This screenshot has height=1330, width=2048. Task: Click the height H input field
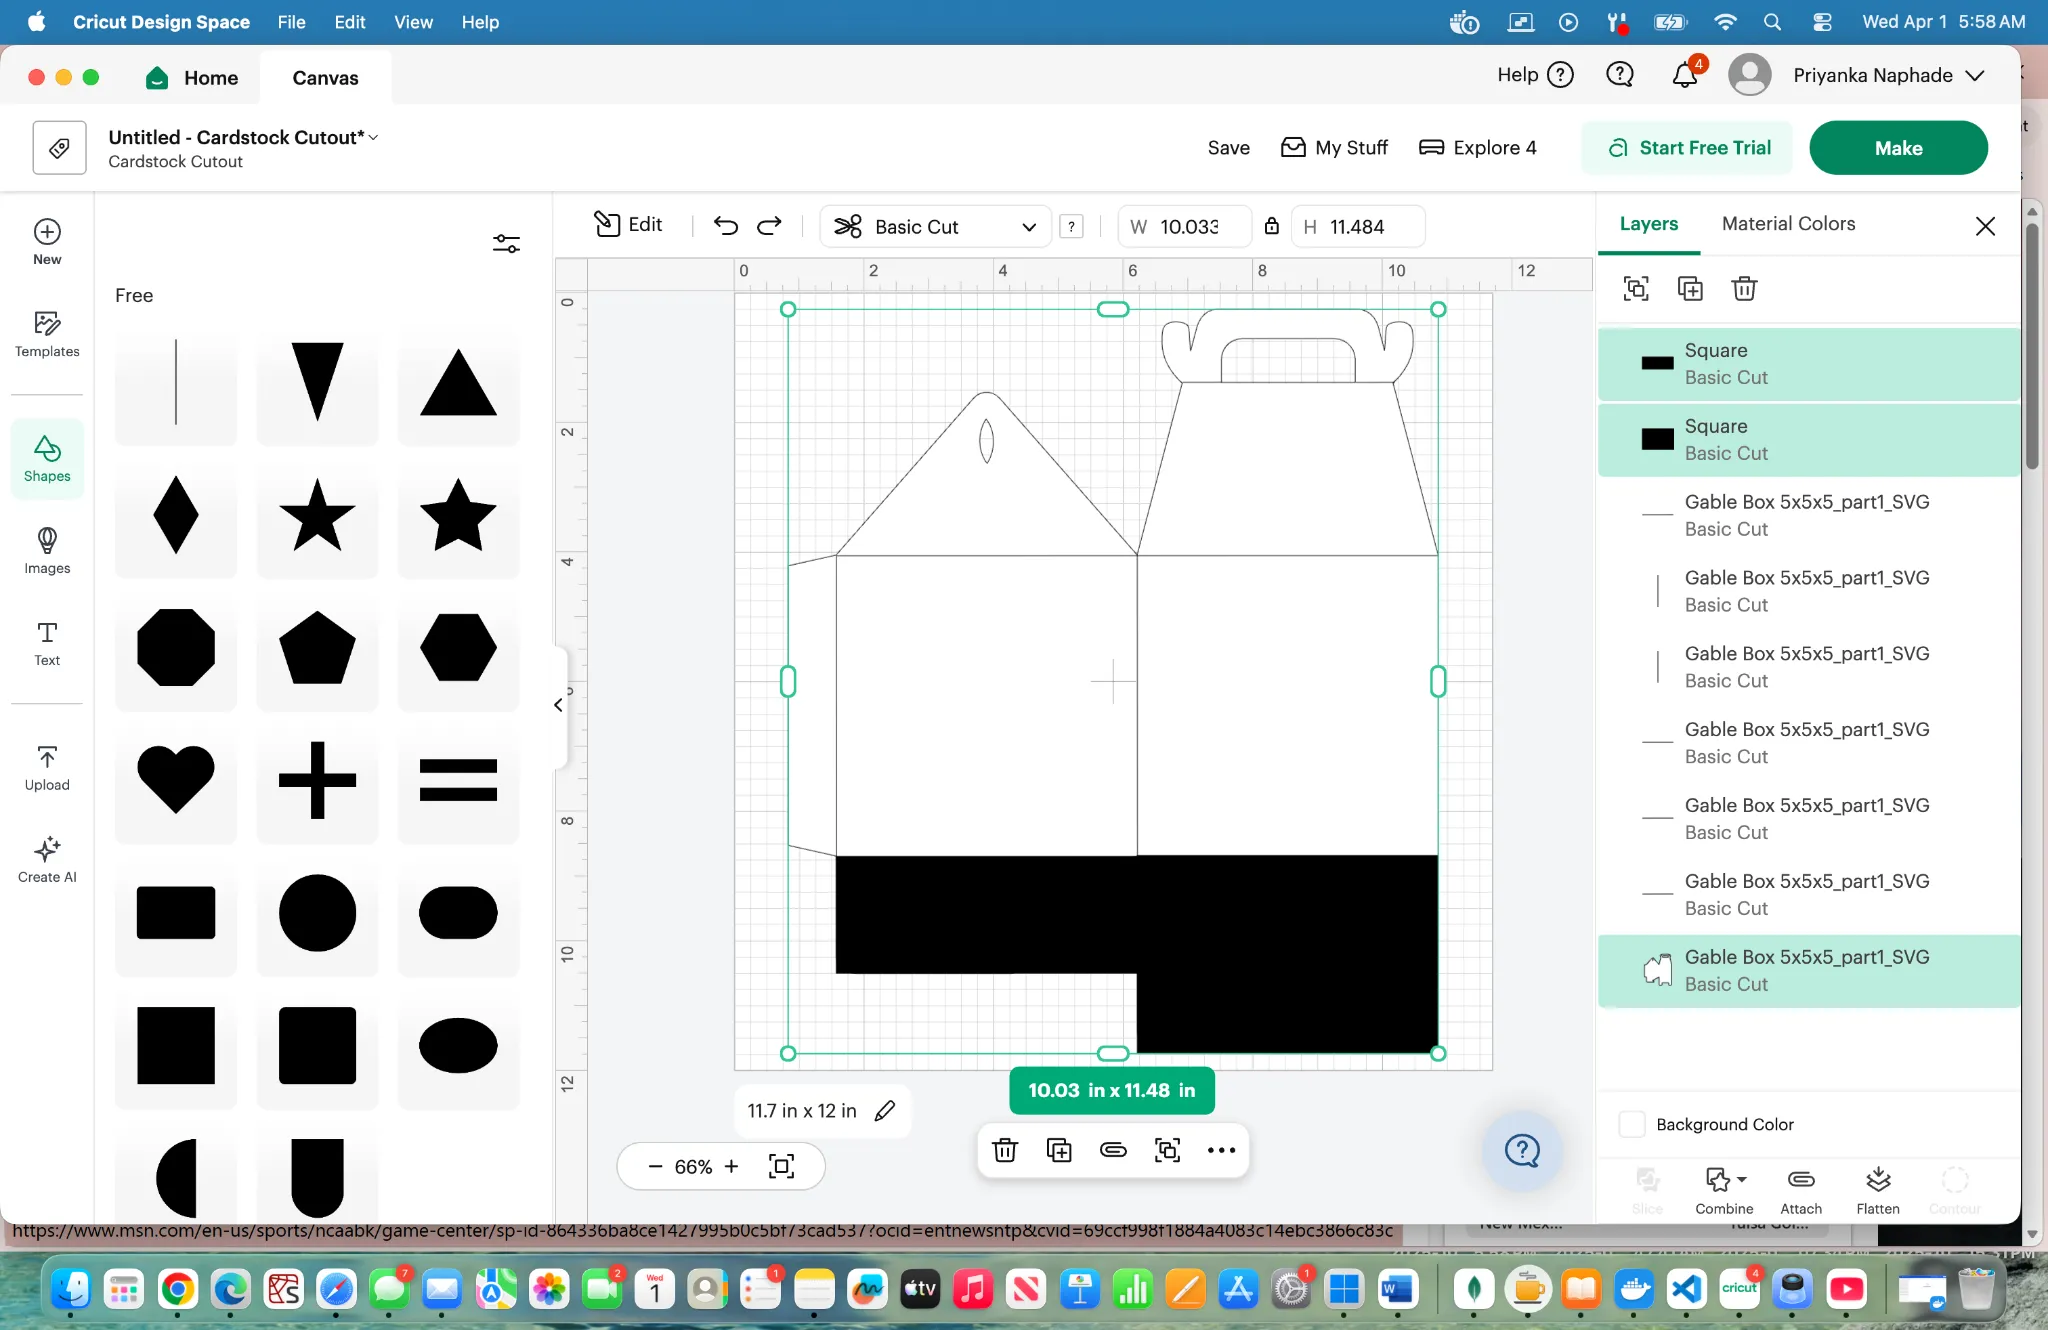[1358, 226]
